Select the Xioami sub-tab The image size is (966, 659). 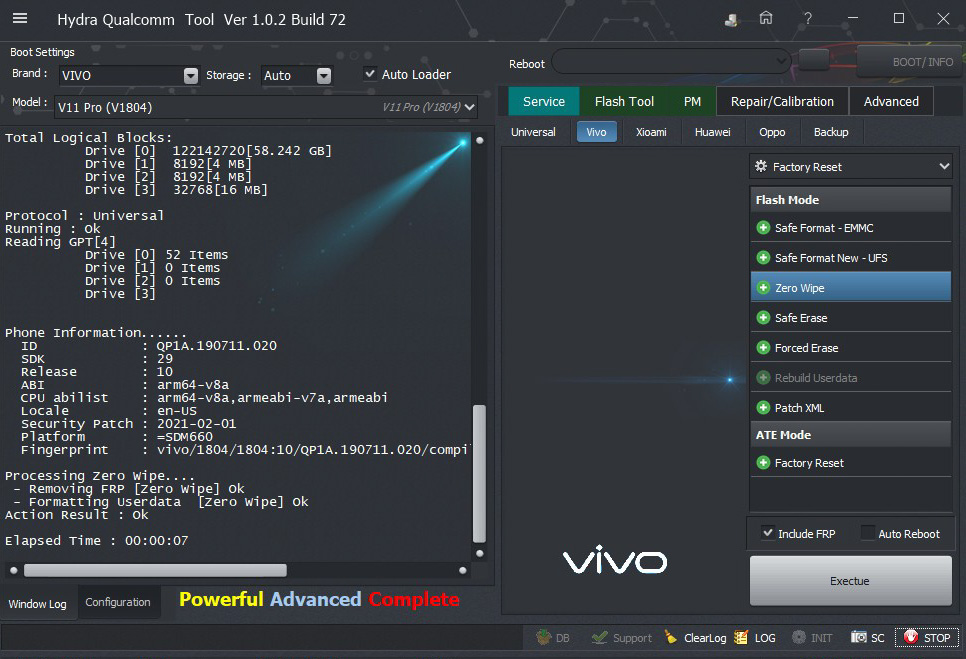(x=651, y=132)
